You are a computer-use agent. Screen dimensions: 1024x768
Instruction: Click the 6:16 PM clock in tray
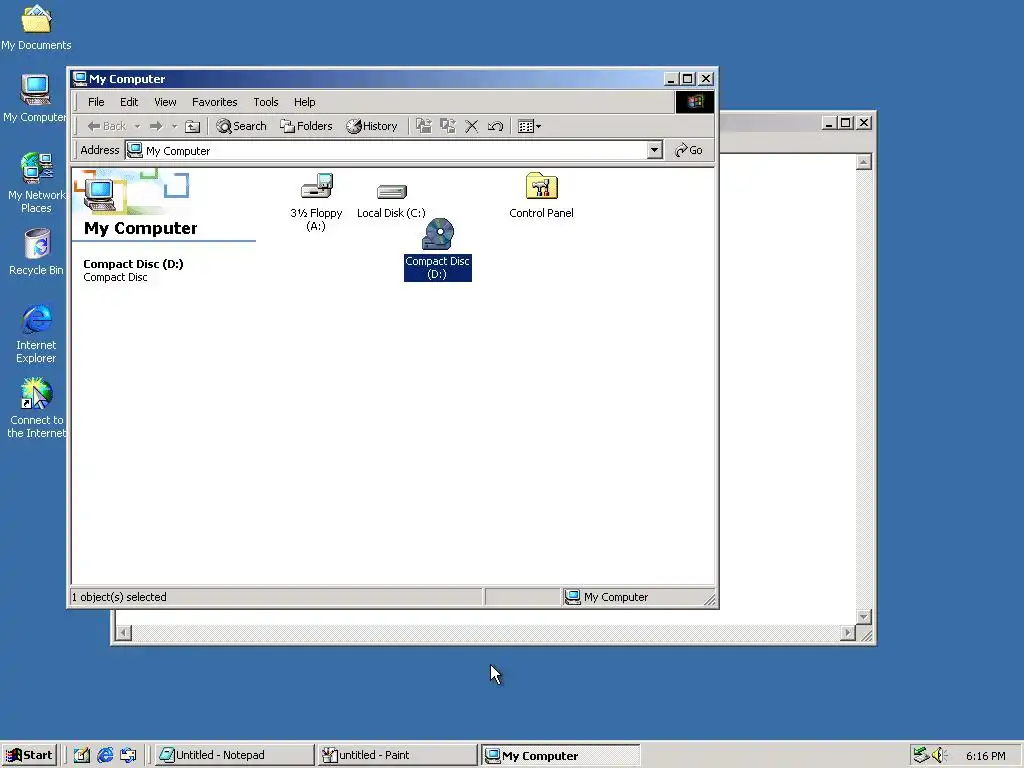click(985, 756)
